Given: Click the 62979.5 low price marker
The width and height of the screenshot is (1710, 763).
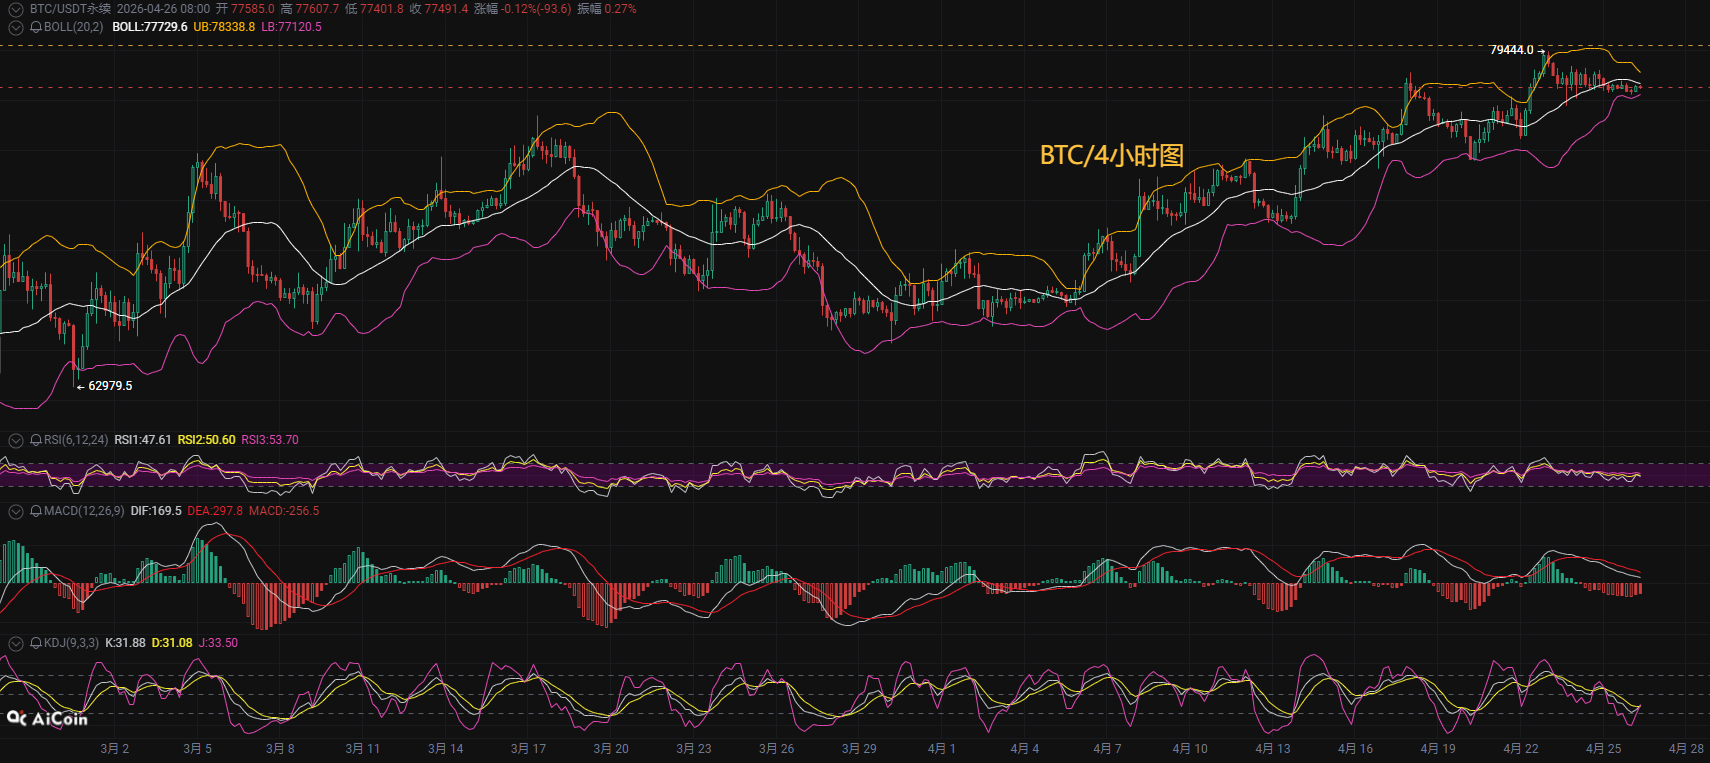Looking at the screenshot, I should click(x=110, y=386).
